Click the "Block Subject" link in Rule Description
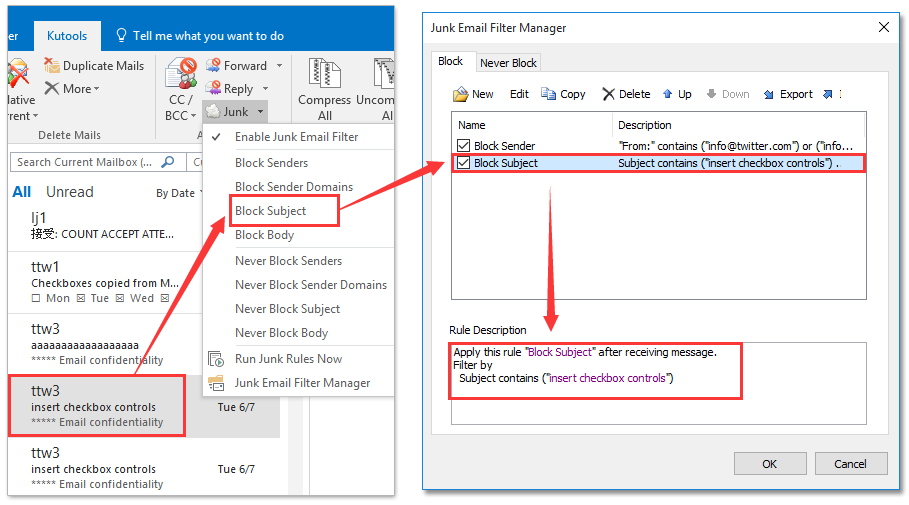Image resolution: width=909 pixels, height=505 pixels. tap(559, 352)
